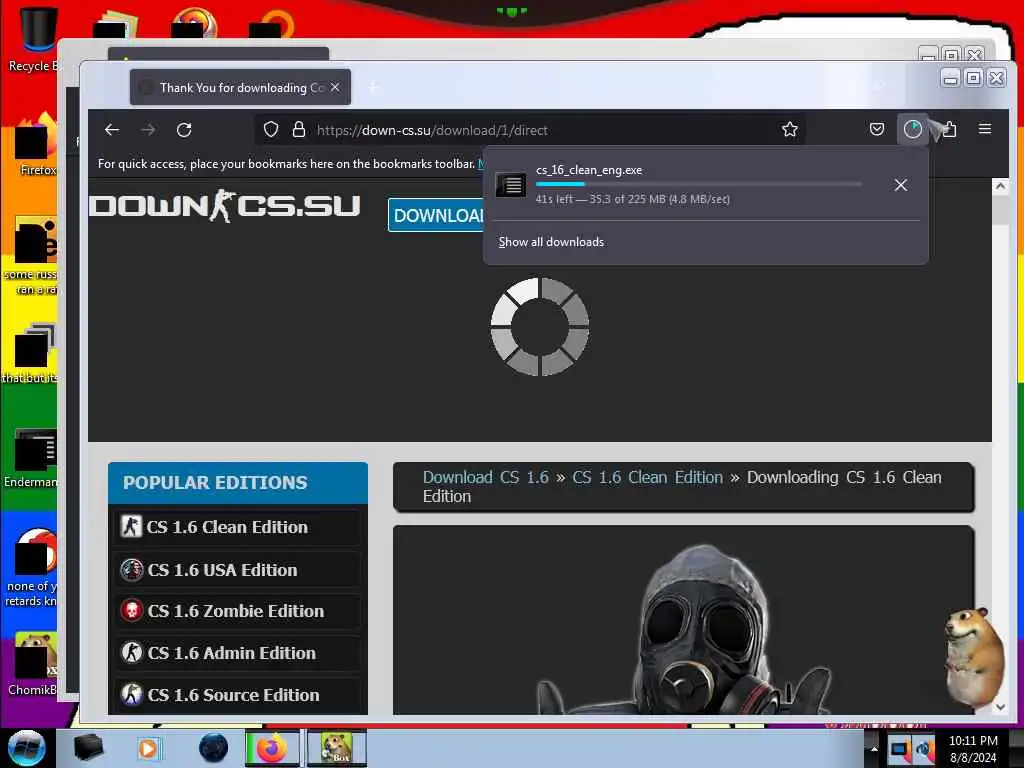Bookmark this page with the star icon
1024x768 pixels.
(790, 130)
